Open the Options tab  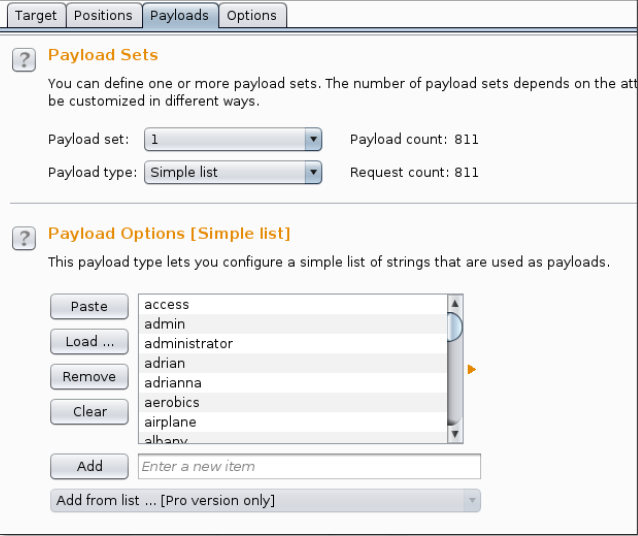tap(252, 15)
